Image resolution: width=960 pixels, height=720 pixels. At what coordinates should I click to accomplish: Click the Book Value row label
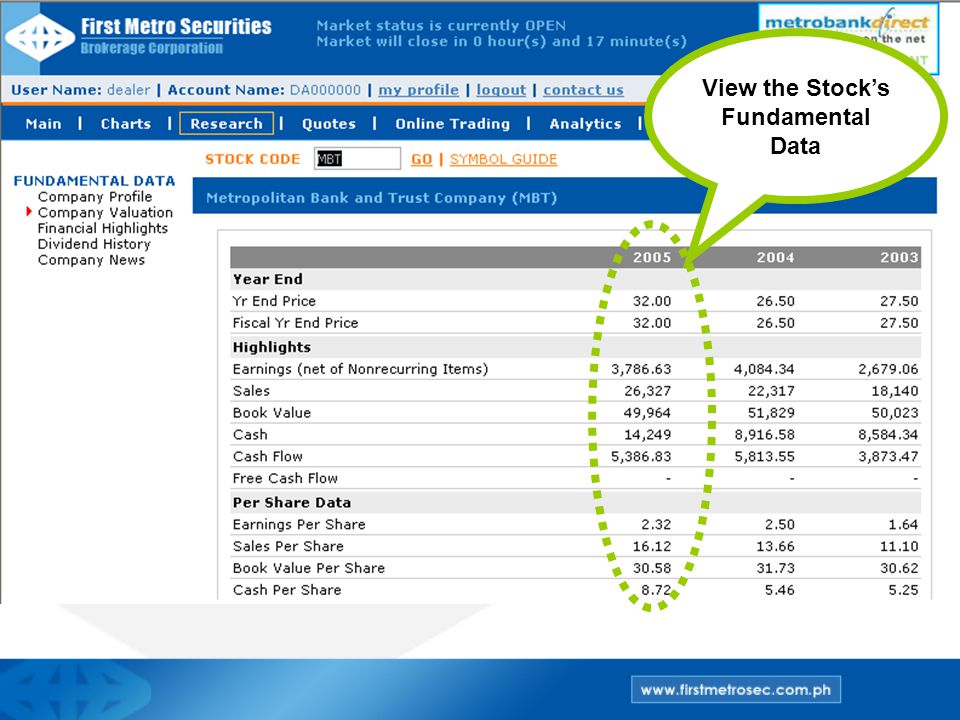tap(272, 413)
